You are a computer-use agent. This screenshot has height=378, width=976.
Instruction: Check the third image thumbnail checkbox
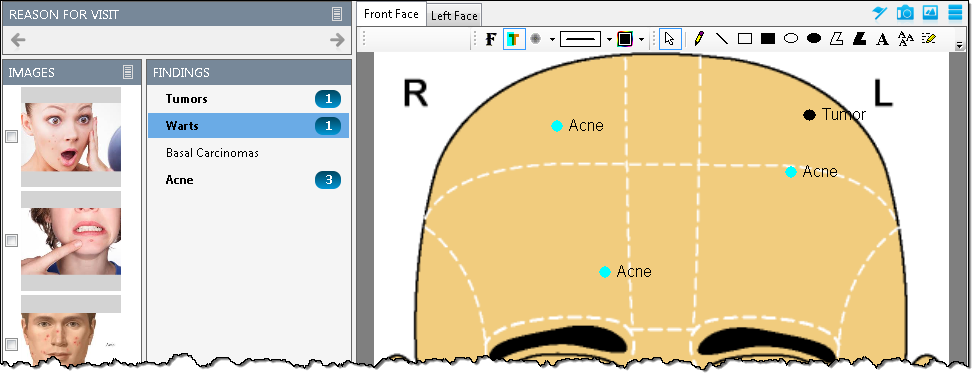coord(11,344)
